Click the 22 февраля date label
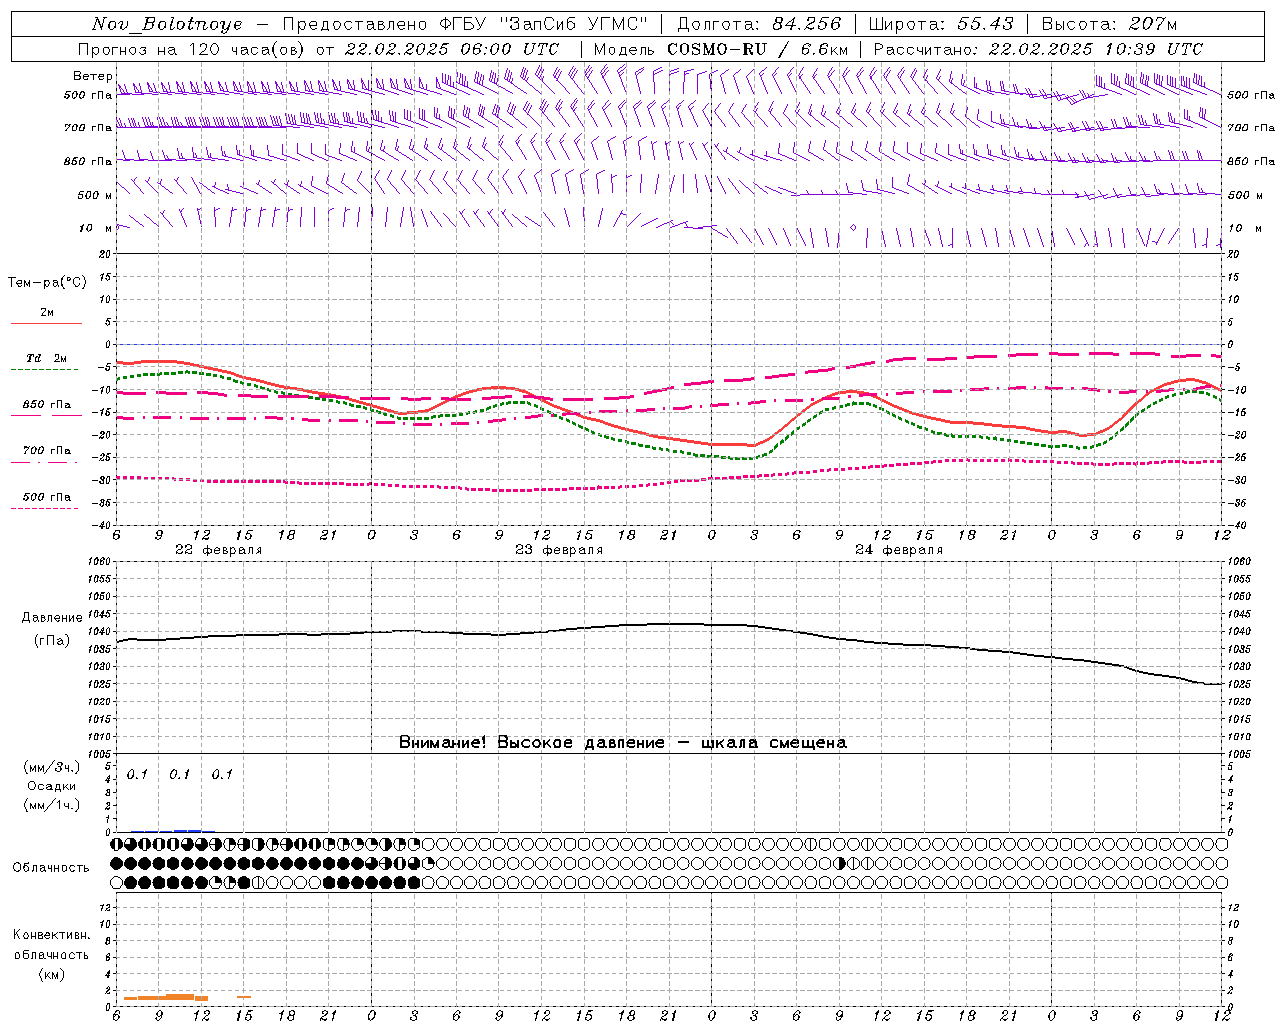Viewport: 1280px width, 1024px height. point(219,550)
